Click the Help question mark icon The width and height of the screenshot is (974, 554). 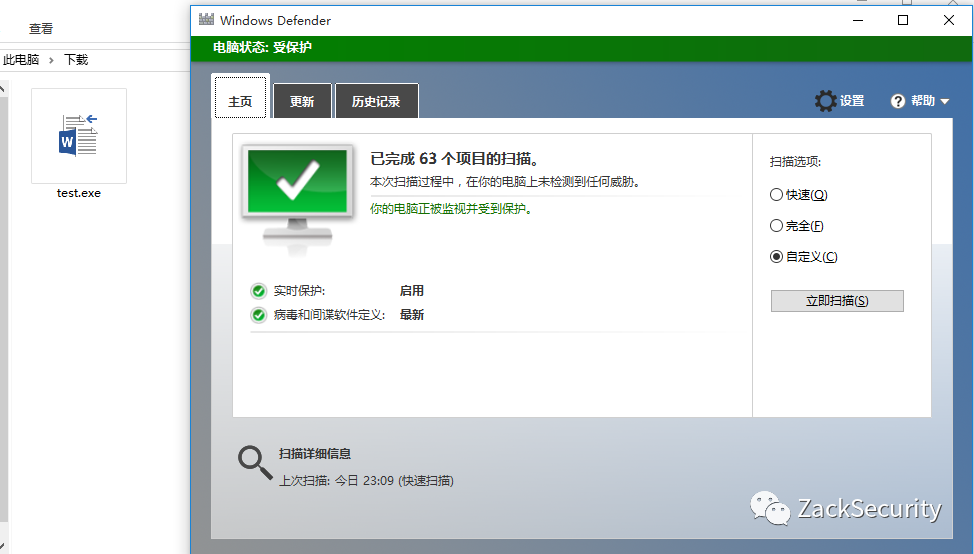pos(898,101)
